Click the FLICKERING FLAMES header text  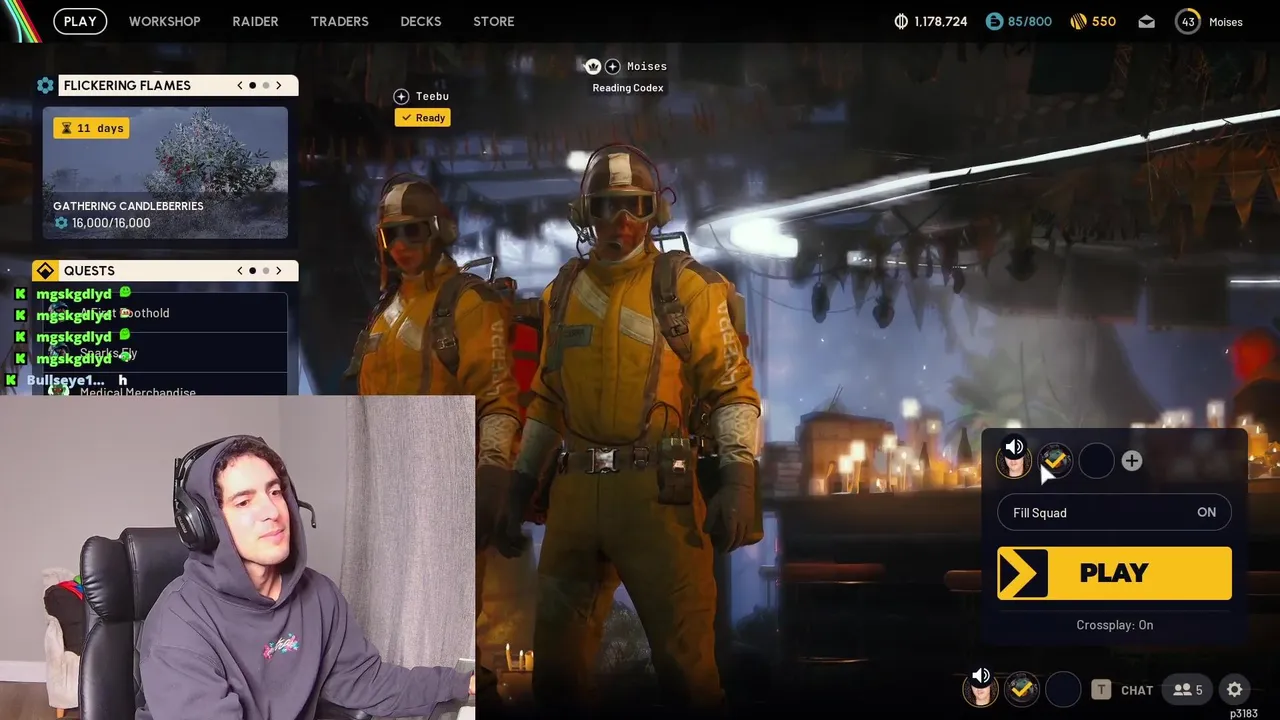click(x=127, y=86)
